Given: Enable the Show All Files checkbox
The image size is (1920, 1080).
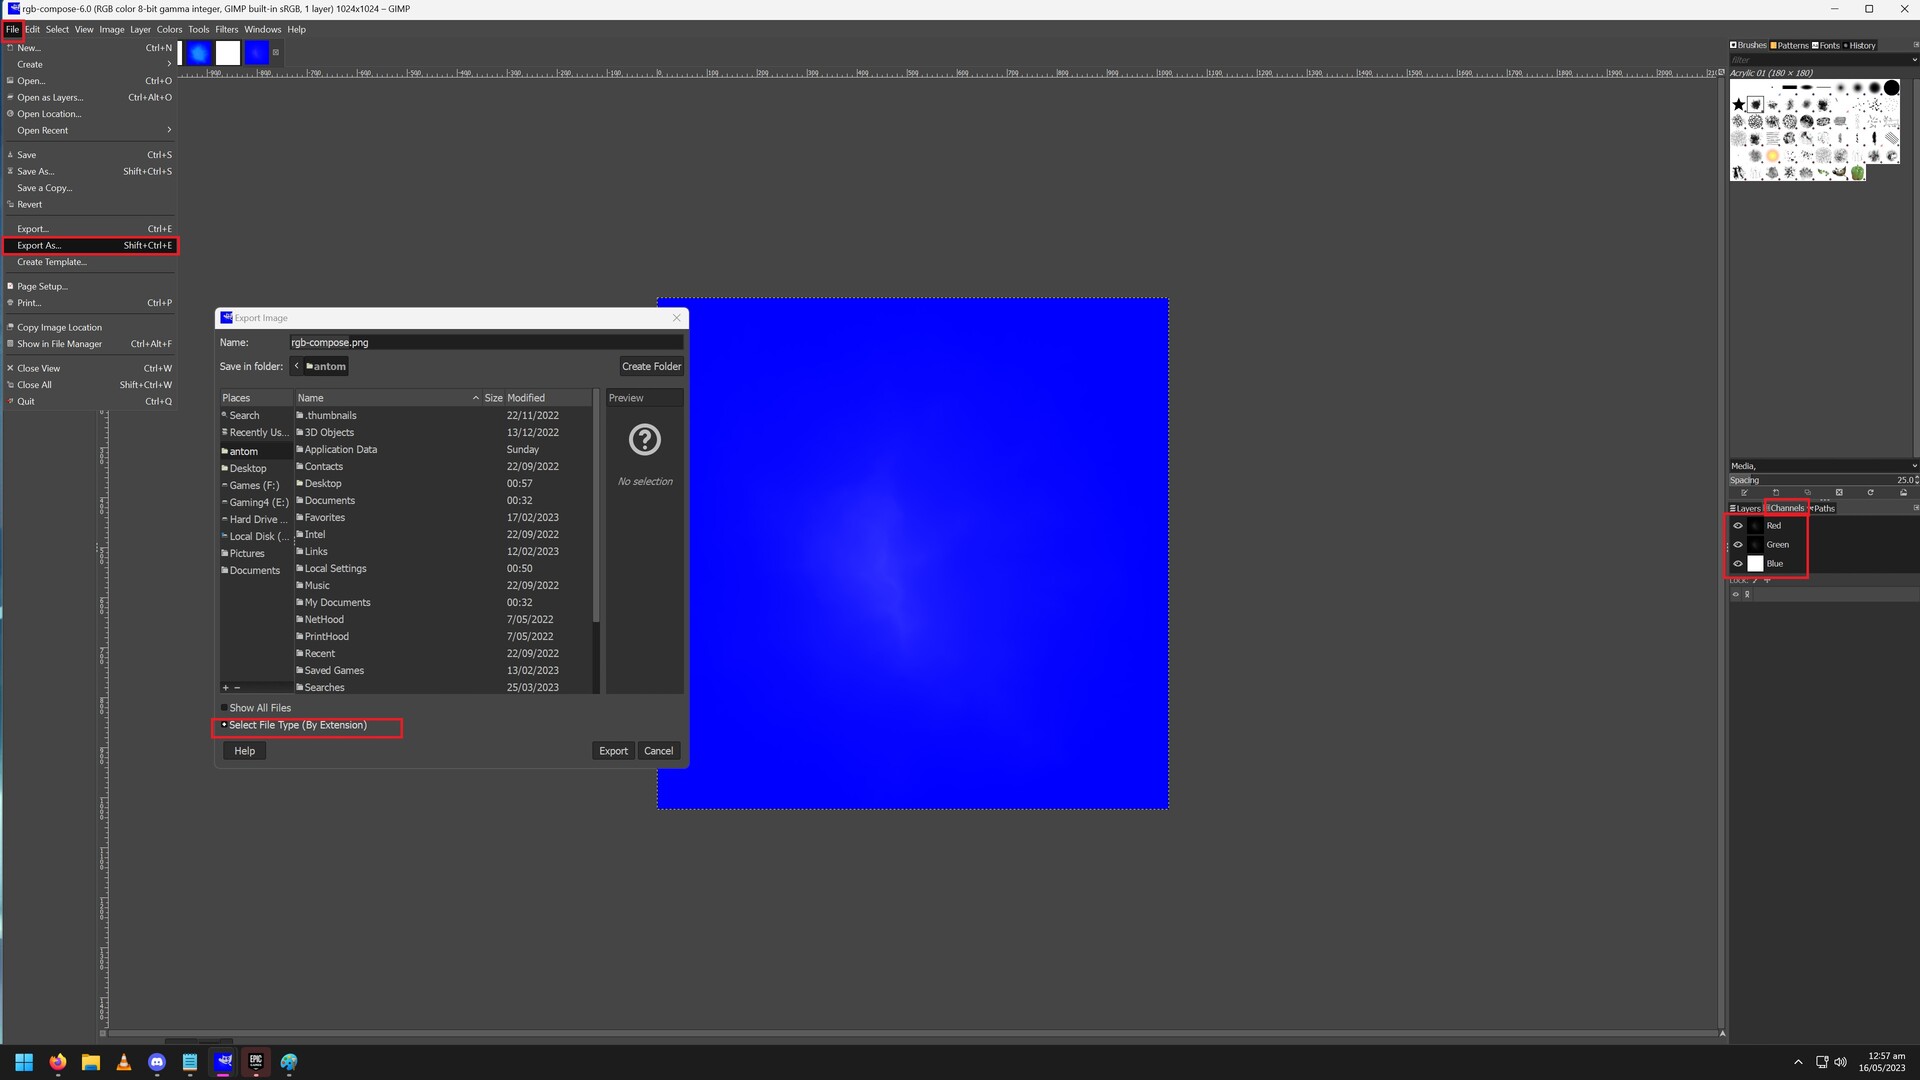Looking at the screenshot, I should (224, 707).
